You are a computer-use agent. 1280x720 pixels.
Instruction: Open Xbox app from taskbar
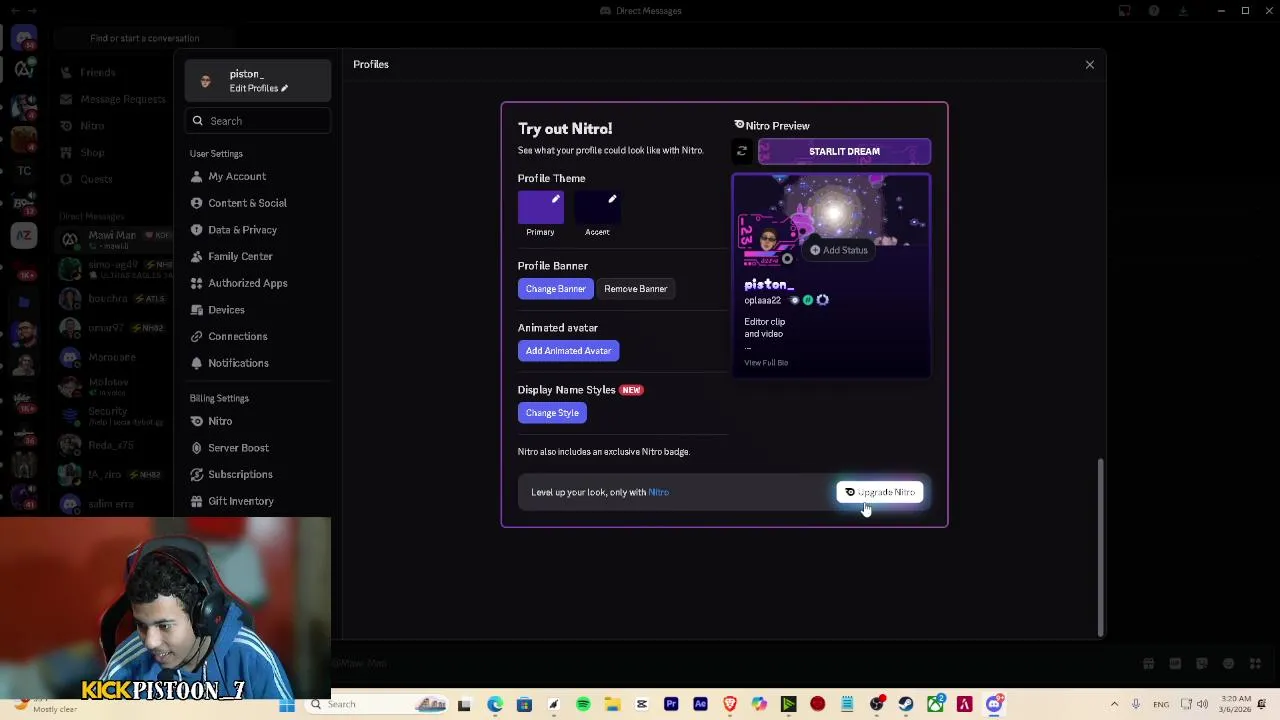(935, 704)
